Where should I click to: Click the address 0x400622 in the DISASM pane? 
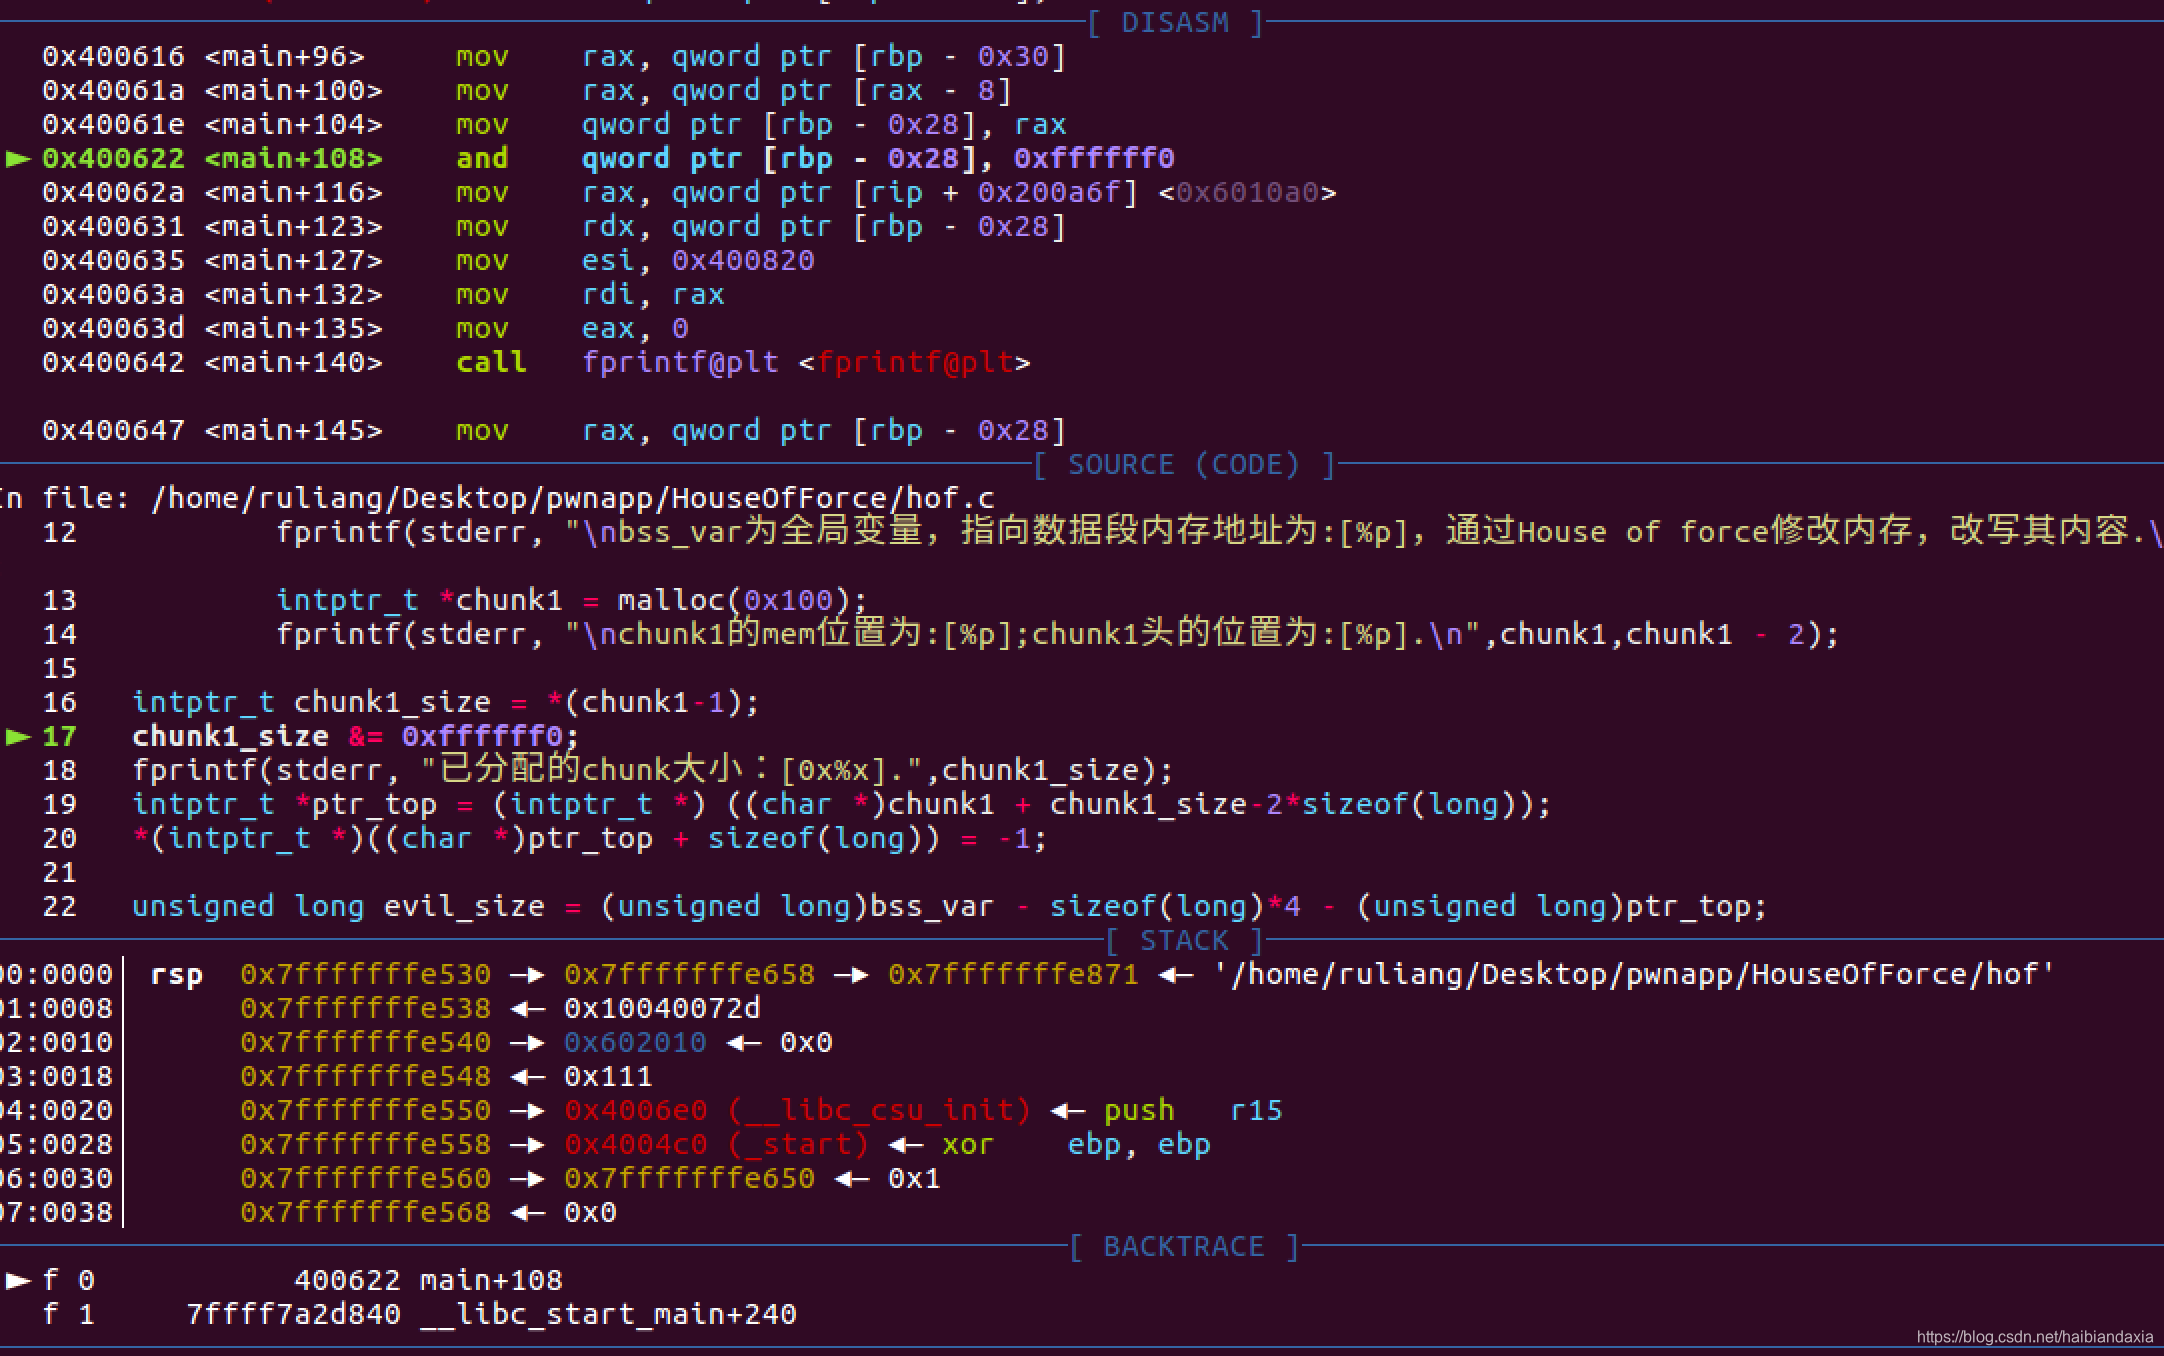pyautogui.click(x=113, y=159)
